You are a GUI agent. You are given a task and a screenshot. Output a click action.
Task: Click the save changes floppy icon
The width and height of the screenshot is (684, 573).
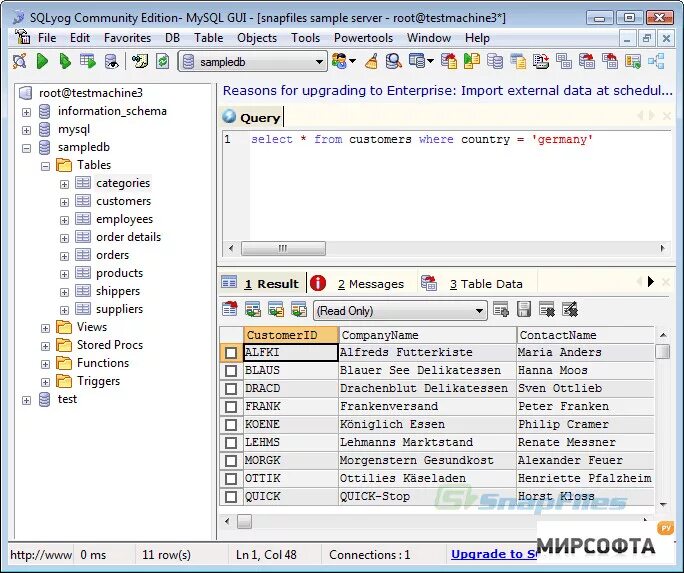tap(523, 309)
